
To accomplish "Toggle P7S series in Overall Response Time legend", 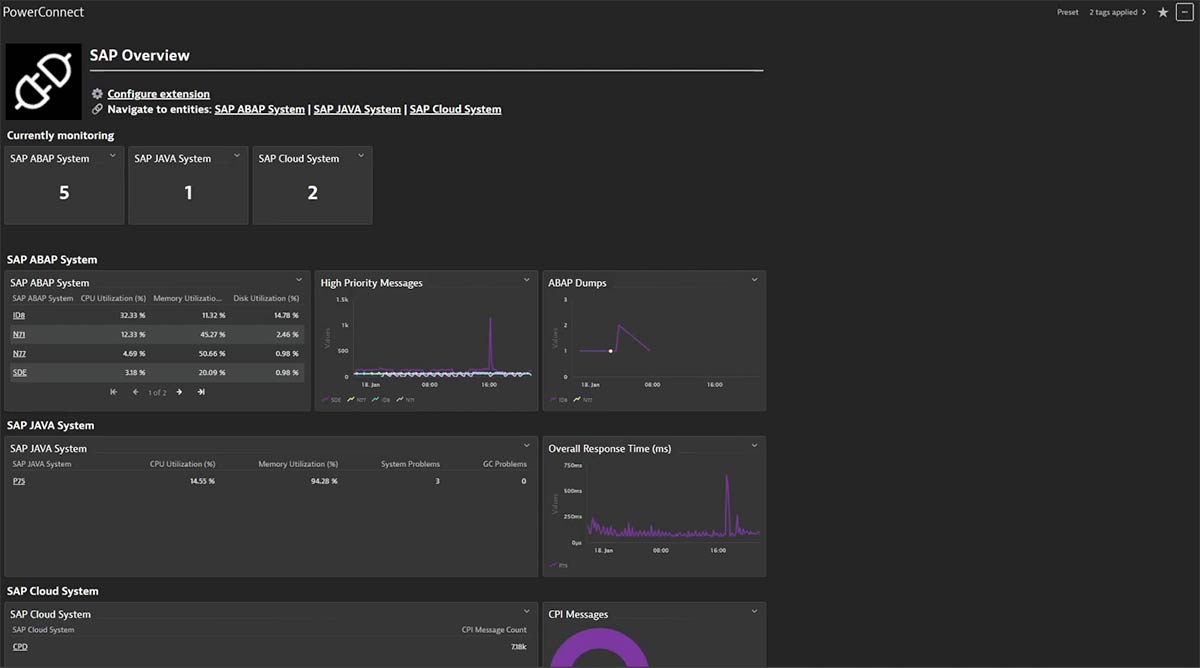I will [561, 565].
